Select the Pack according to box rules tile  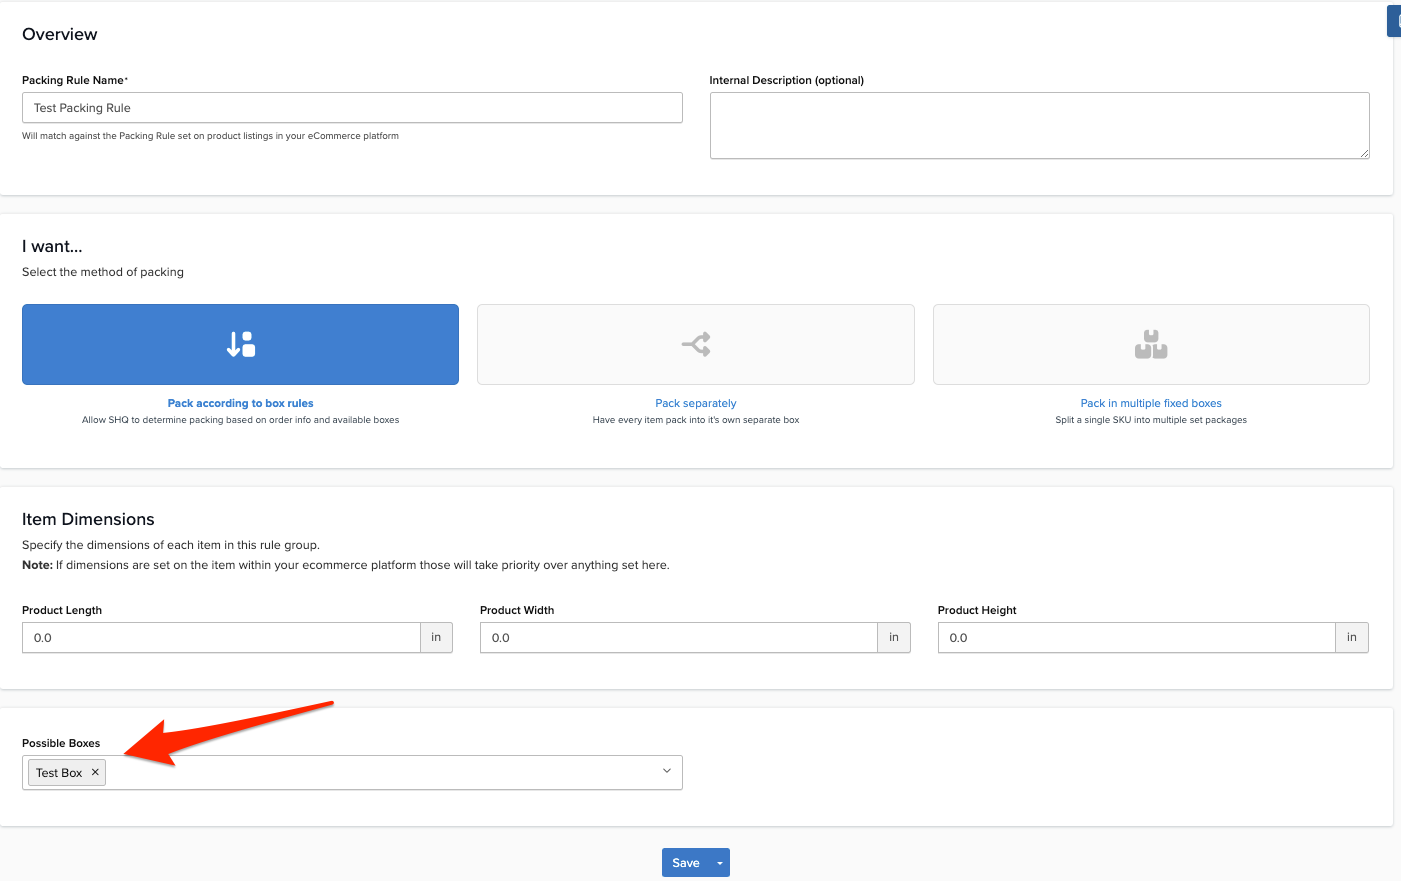[240, 344]
